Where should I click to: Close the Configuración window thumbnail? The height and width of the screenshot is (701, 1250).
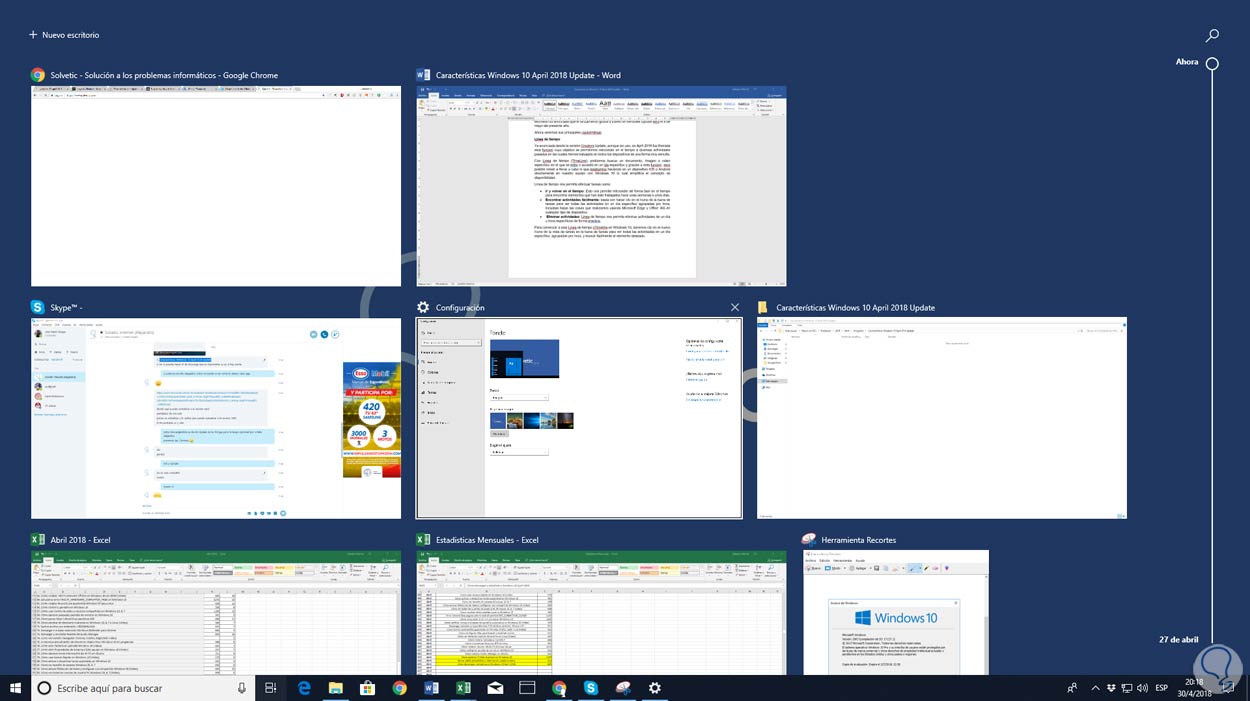pyautogui.click(x=735, y=307)
